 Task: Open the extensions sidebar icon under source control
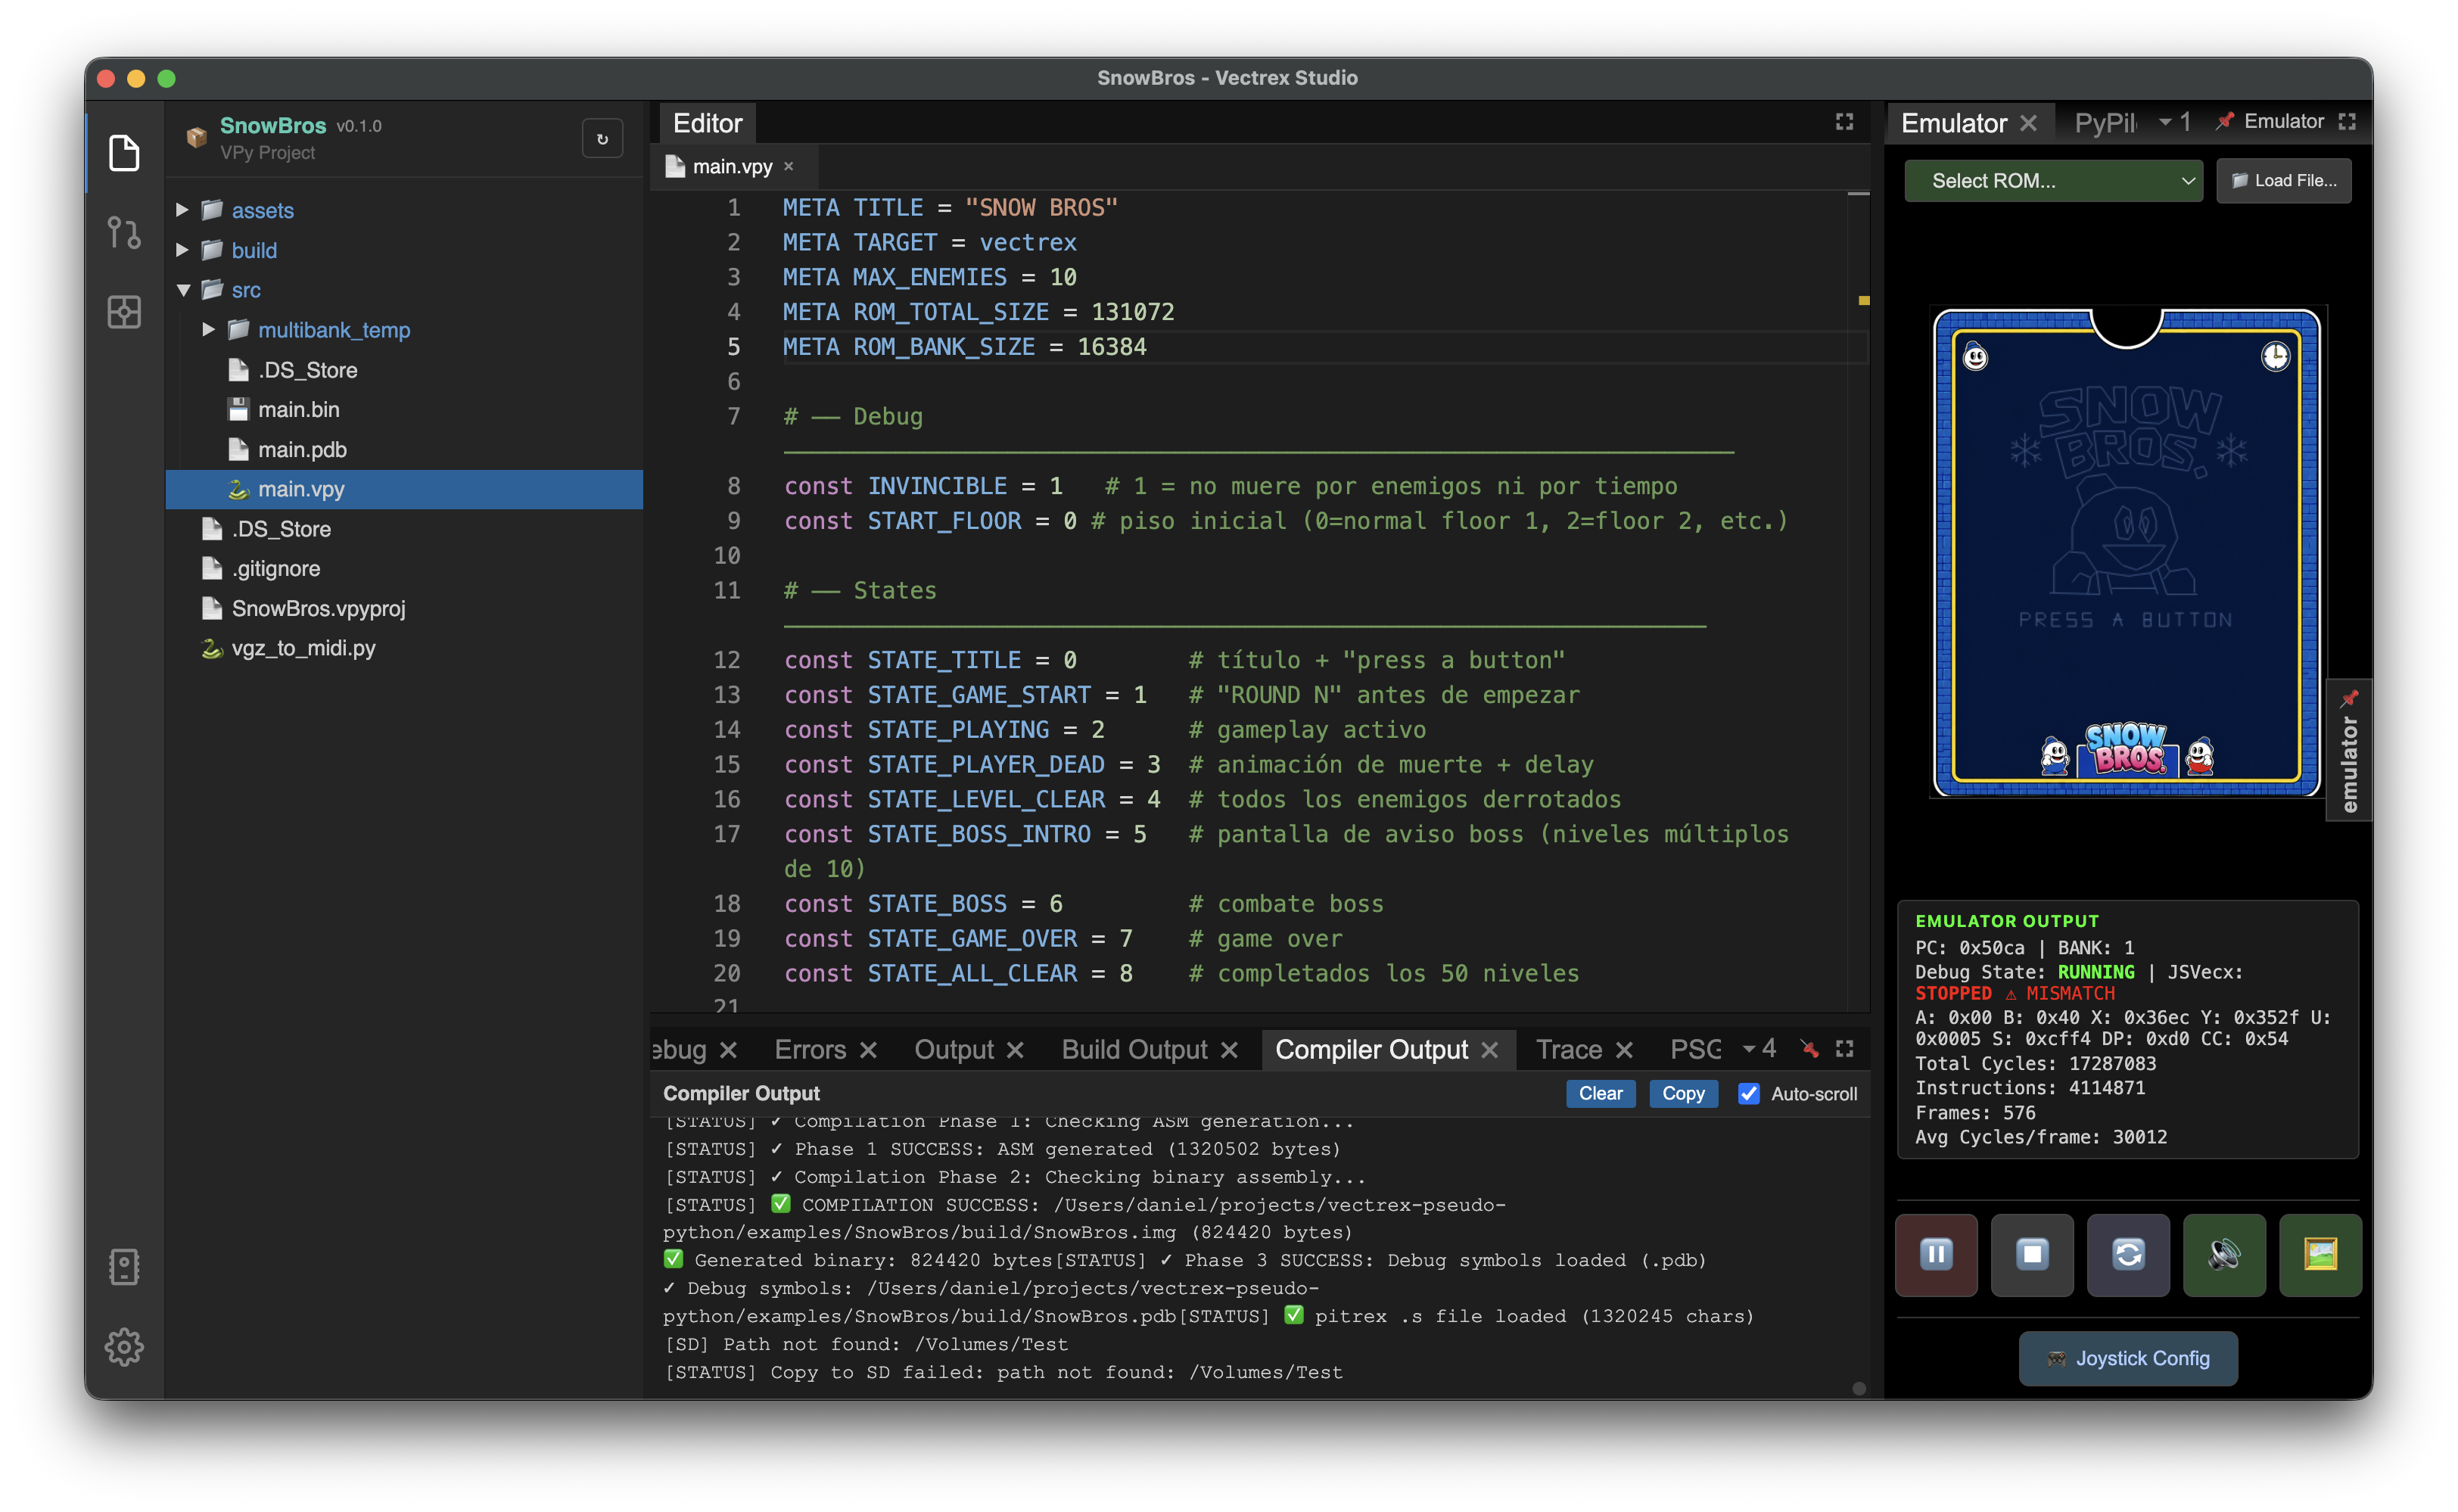124,312
